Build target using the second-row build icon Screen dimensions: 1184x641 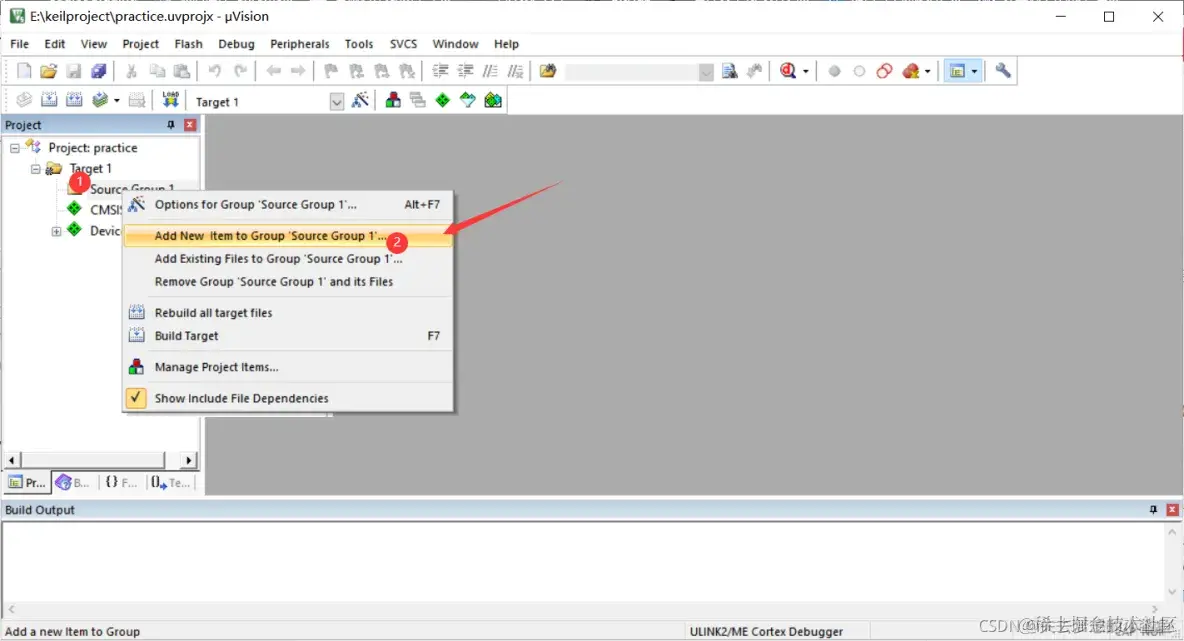coord(49,100)
